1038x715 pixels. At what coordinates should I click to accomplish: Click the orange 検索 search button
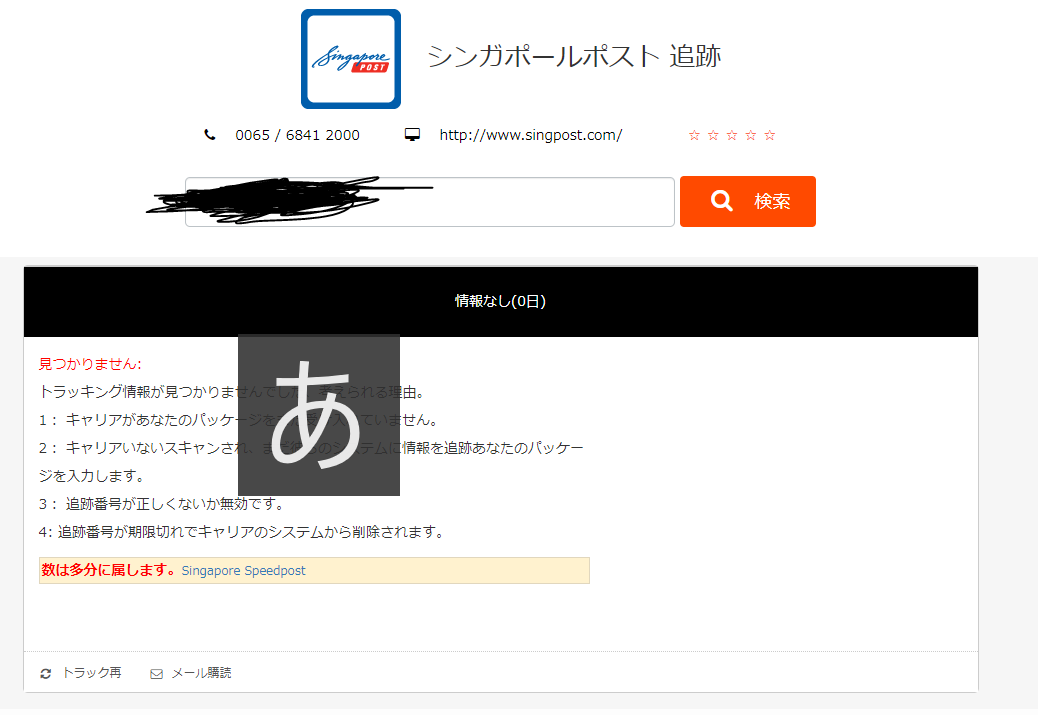(x=747, y=201)
